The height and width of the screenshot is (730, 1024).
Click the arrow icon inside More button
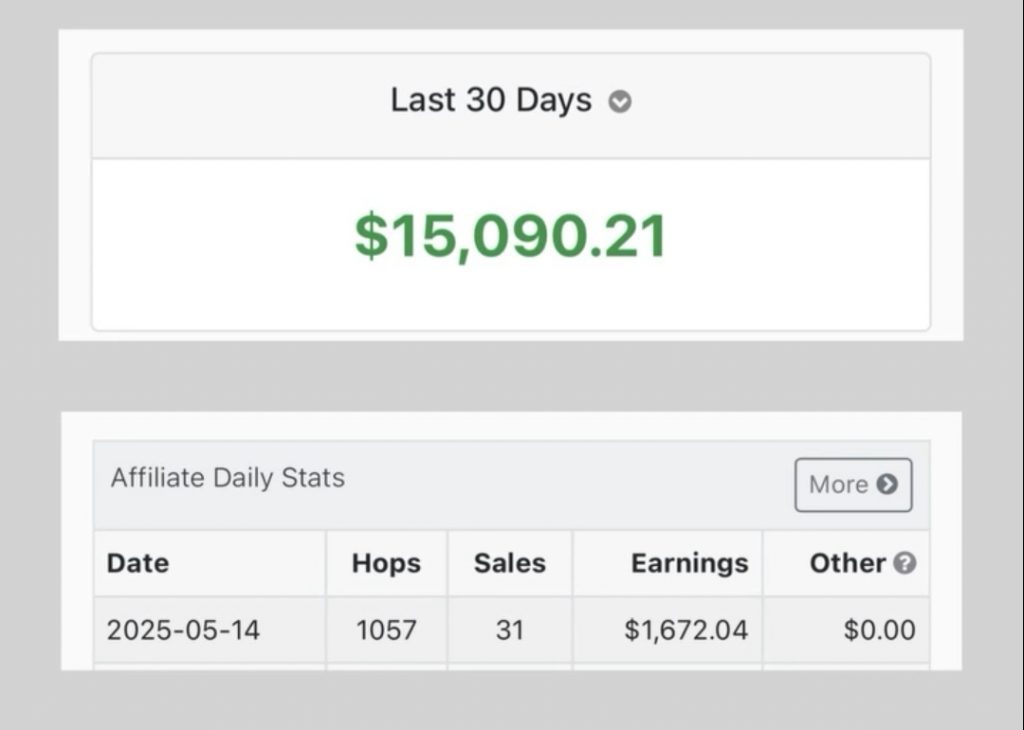click(887, 484)
